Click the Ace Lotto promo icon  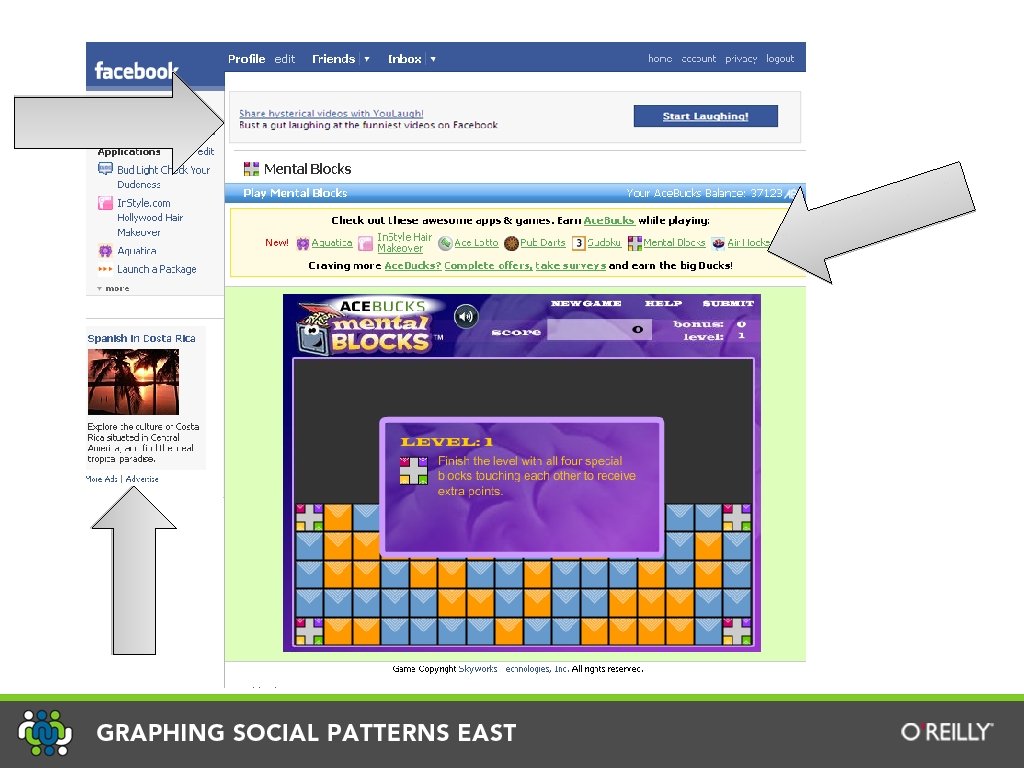[445, 243]
